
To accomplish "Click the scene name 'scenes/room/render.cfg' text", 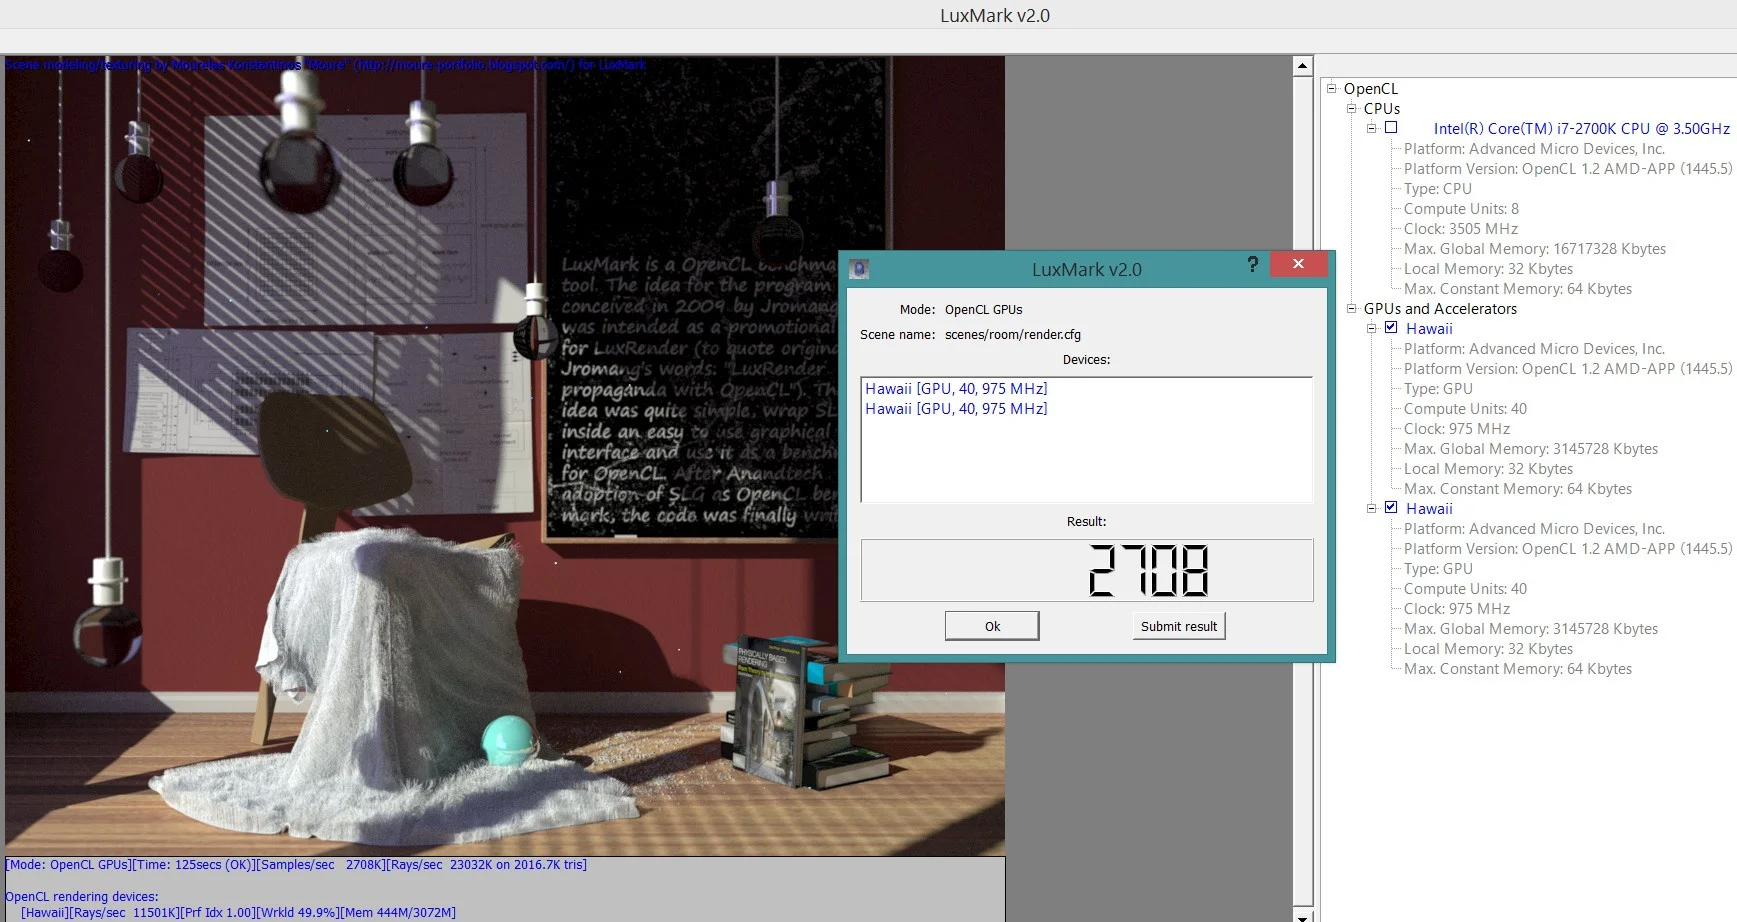I will coord(1013,335).
